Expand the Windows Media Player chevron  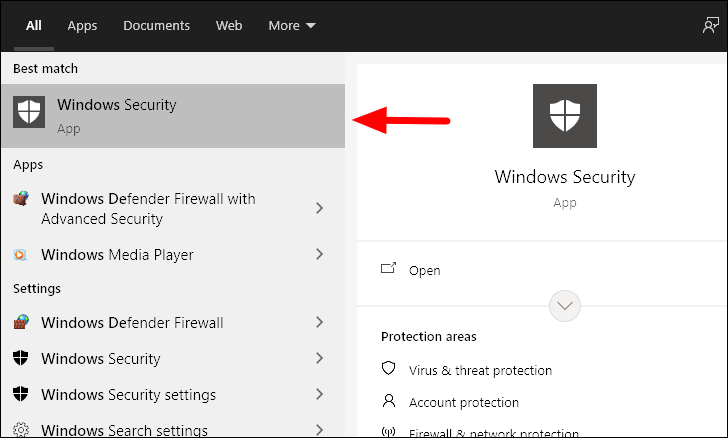pyautogui.click(x=319, y=254)
